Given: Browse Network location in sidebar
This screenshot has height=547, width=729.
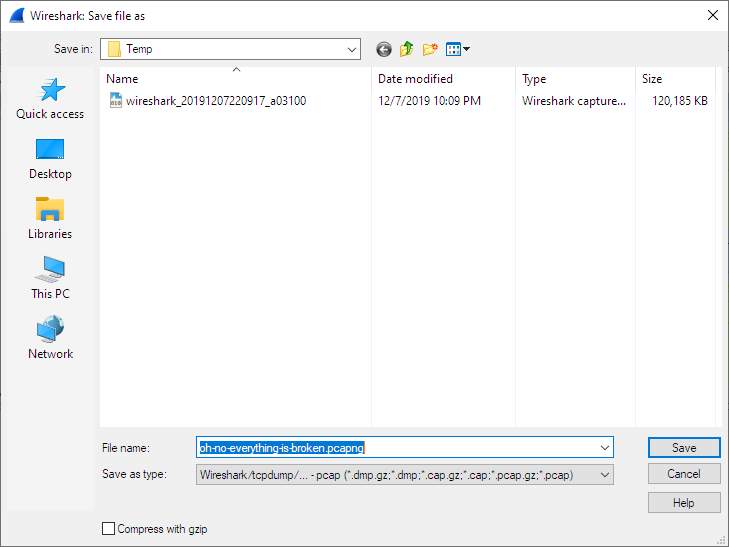Looking at the screenshot, I should 50,339.
